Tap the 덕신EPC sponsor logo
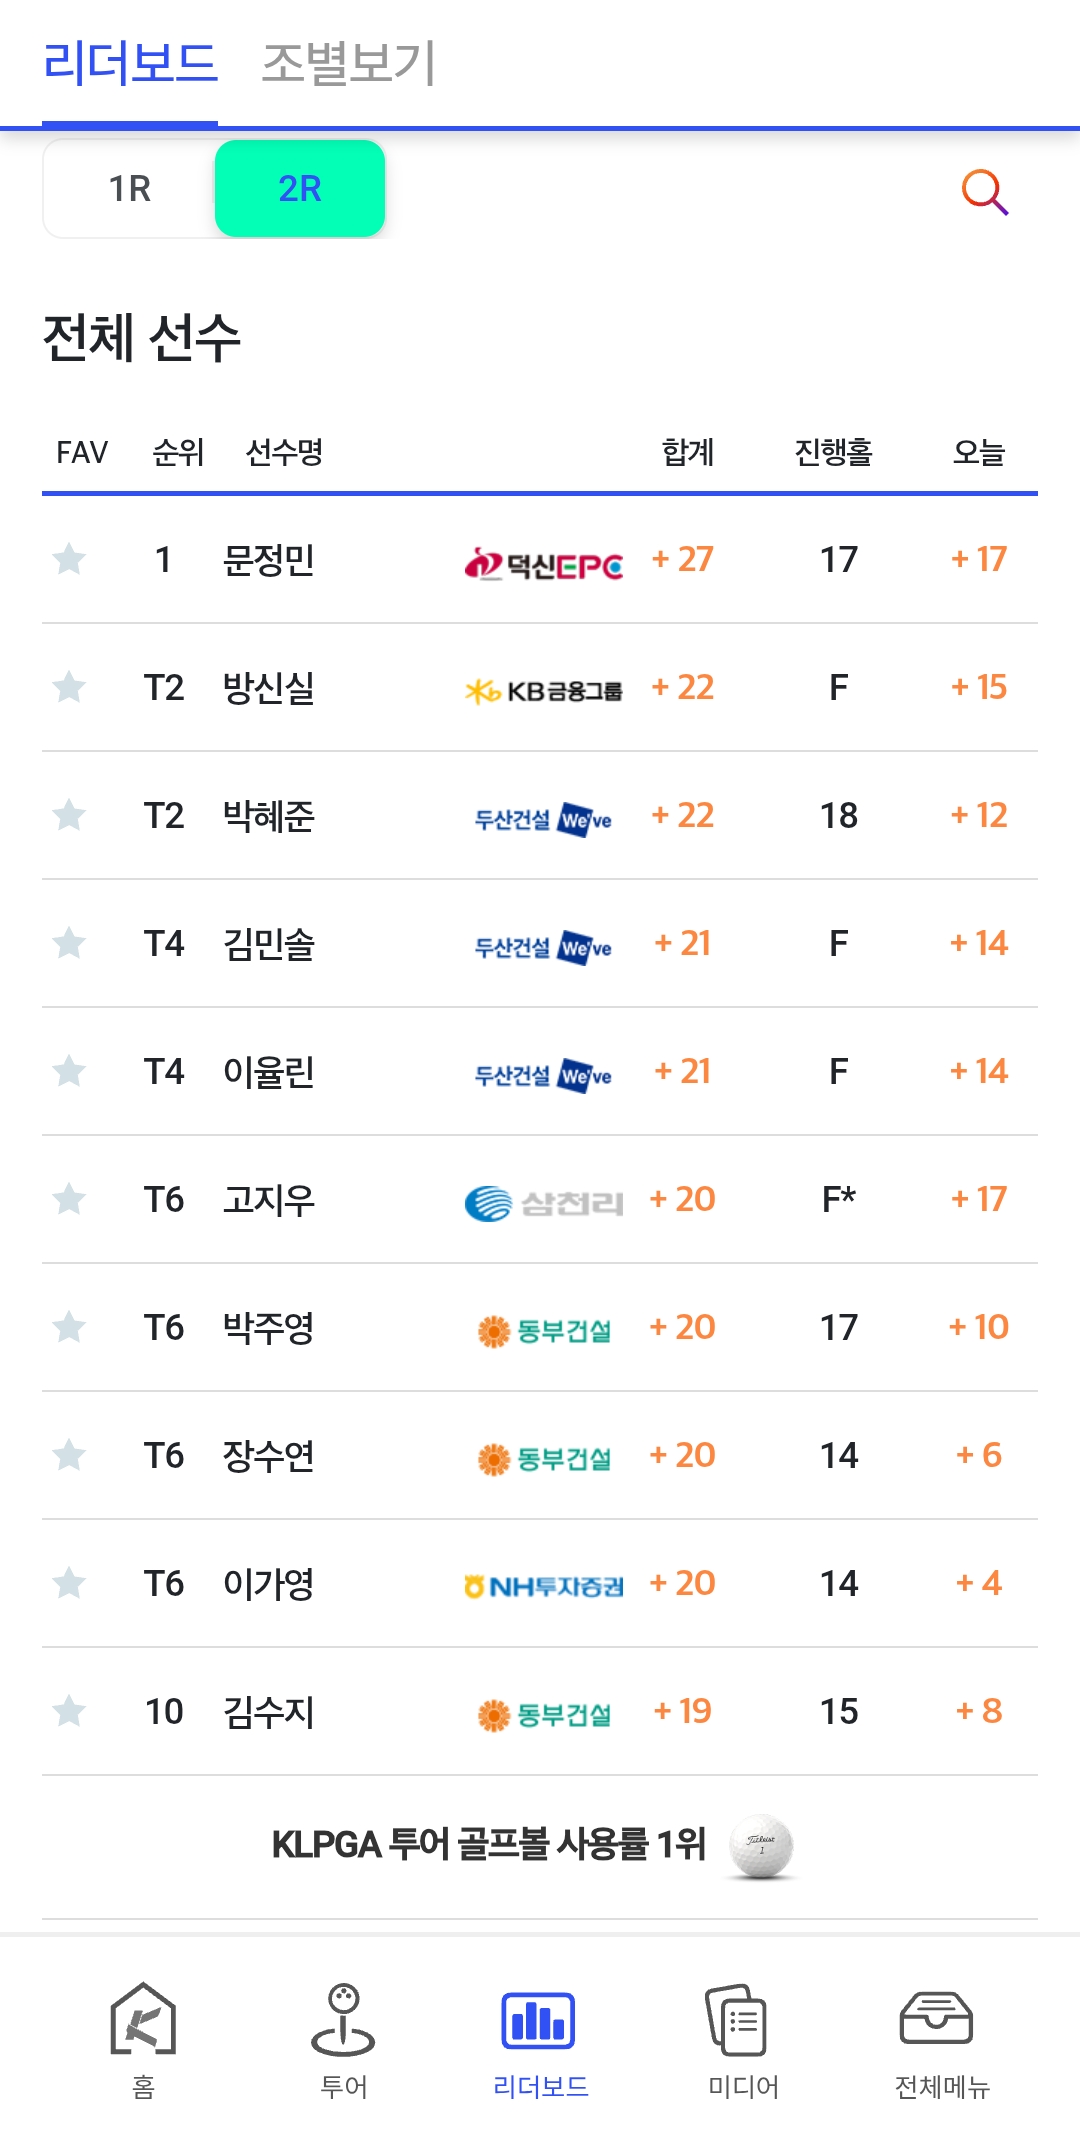This screenshot has height=2129, width=1080. pyautogui.click(x=544, y=565)
